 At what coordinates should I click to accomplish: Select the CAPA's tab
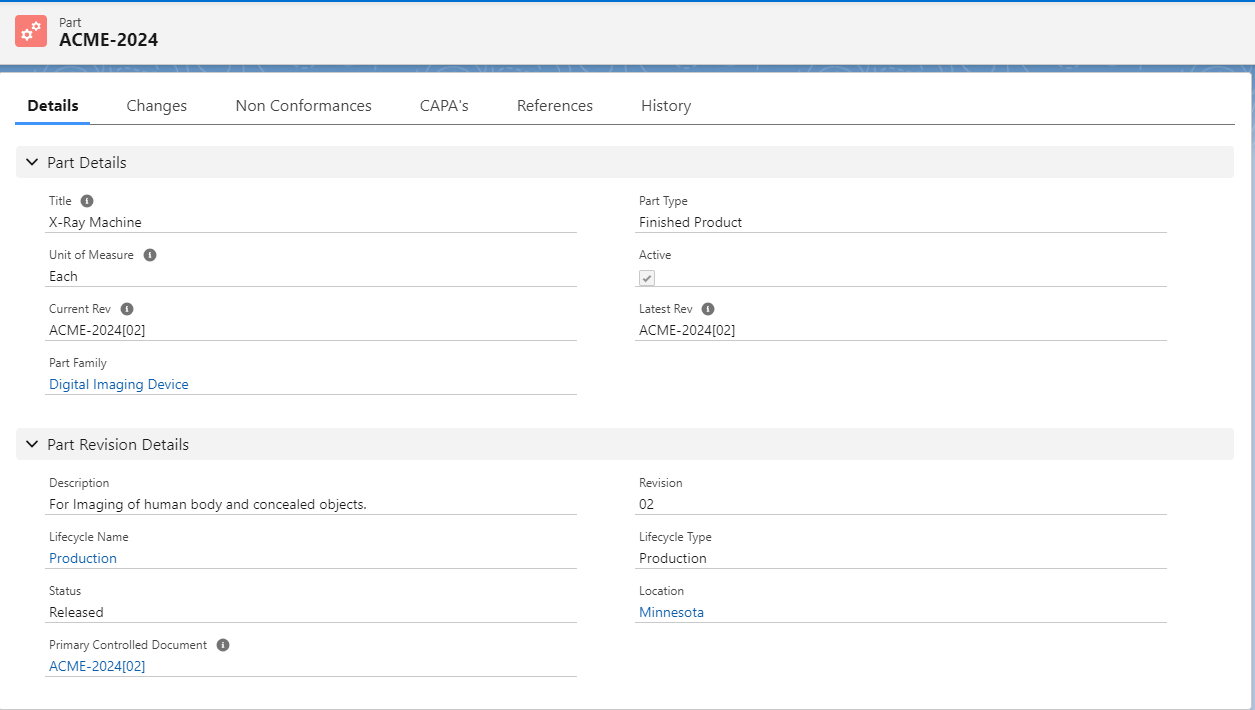(x=444, y=106)
